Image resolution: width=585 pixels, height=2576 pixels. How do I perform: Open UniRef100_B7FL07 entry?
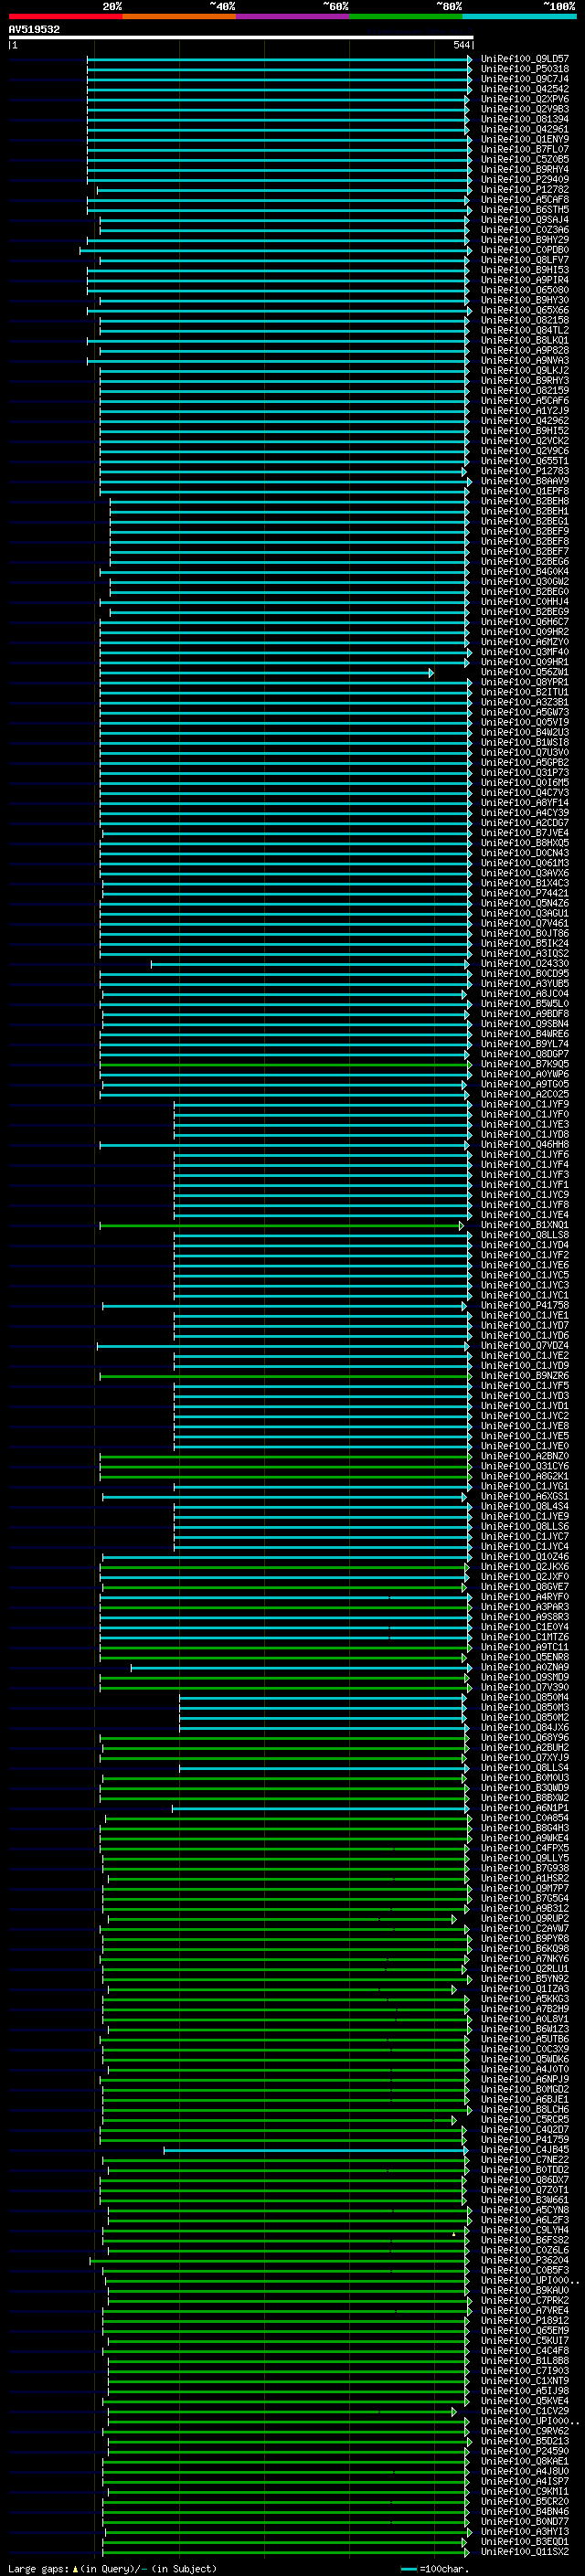(524, 149)
